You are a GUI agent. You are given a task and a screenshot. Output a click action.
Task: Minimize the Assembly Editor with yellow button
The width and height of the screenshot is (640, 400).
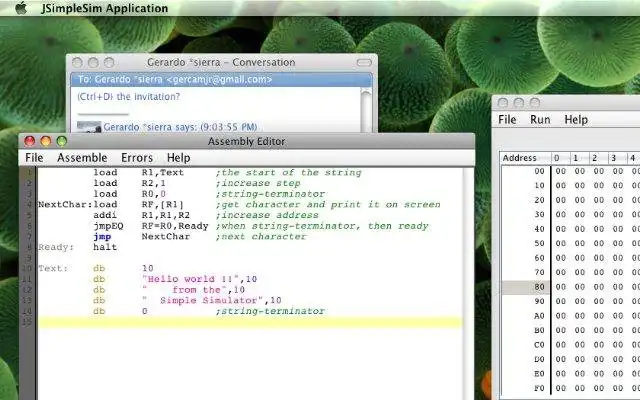(45, 141)
